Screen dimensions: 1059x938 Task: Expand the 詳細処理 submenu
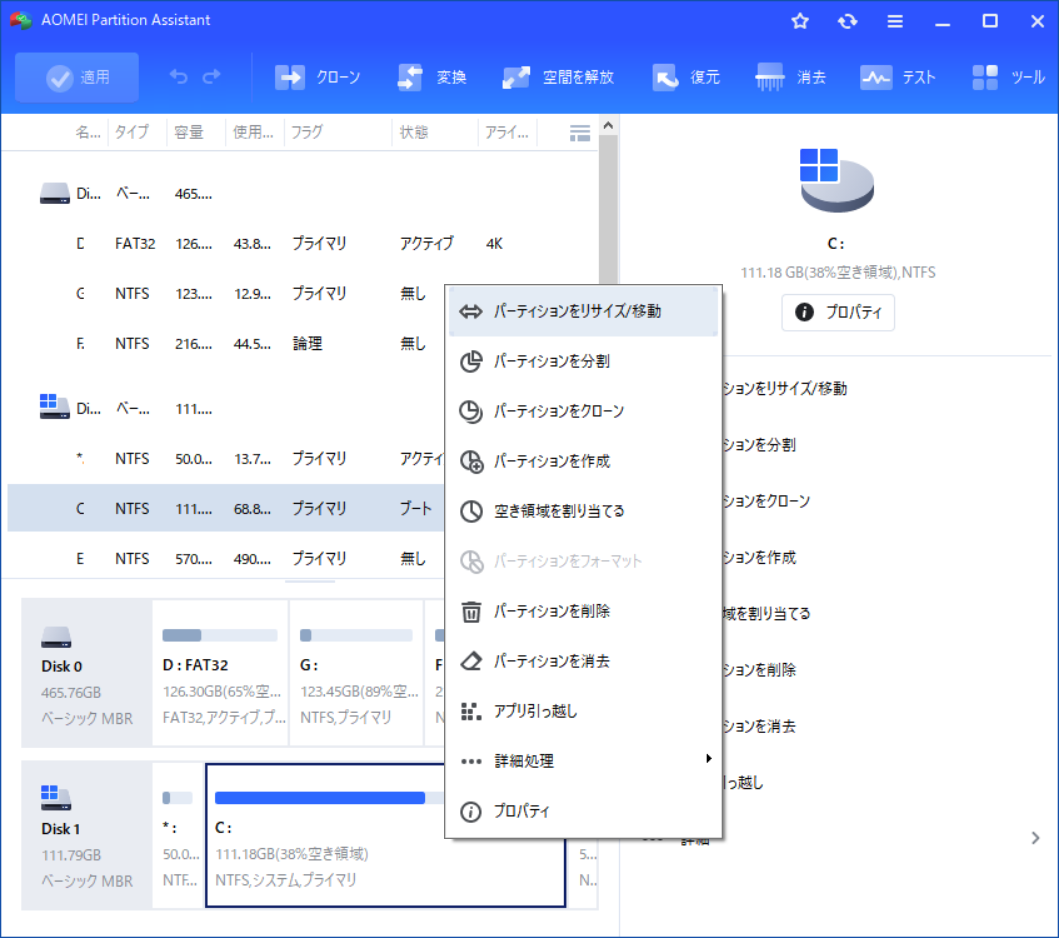point(584,761)
